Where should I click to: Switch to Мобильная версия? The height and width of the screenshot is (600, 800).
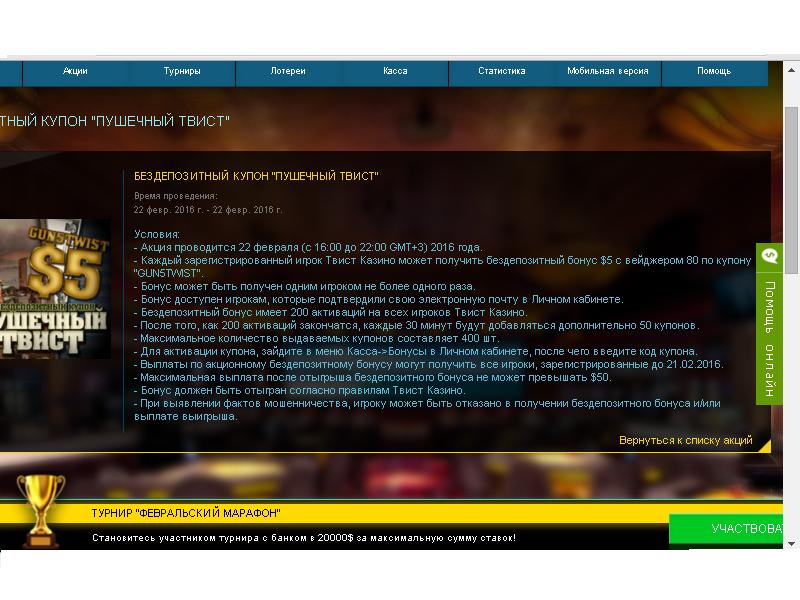tap(608, 72)
